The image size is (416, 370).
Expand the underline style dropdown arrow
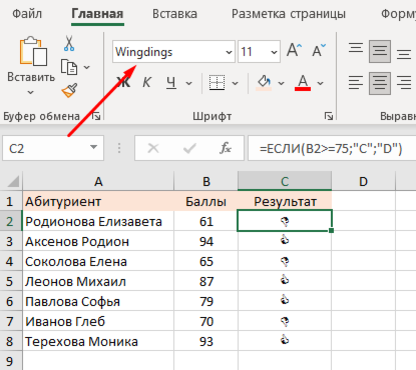(x=189, y=83)
